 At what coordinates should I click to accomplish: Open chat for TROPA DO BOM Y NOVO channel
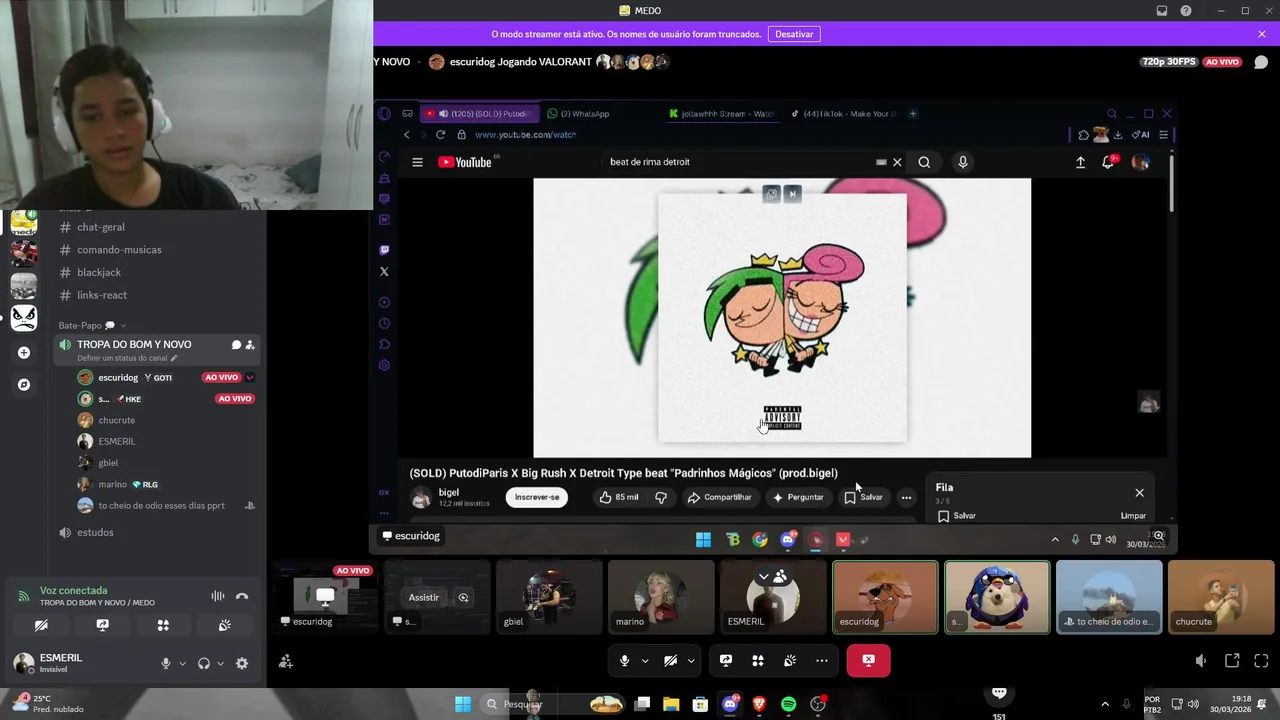236,345
